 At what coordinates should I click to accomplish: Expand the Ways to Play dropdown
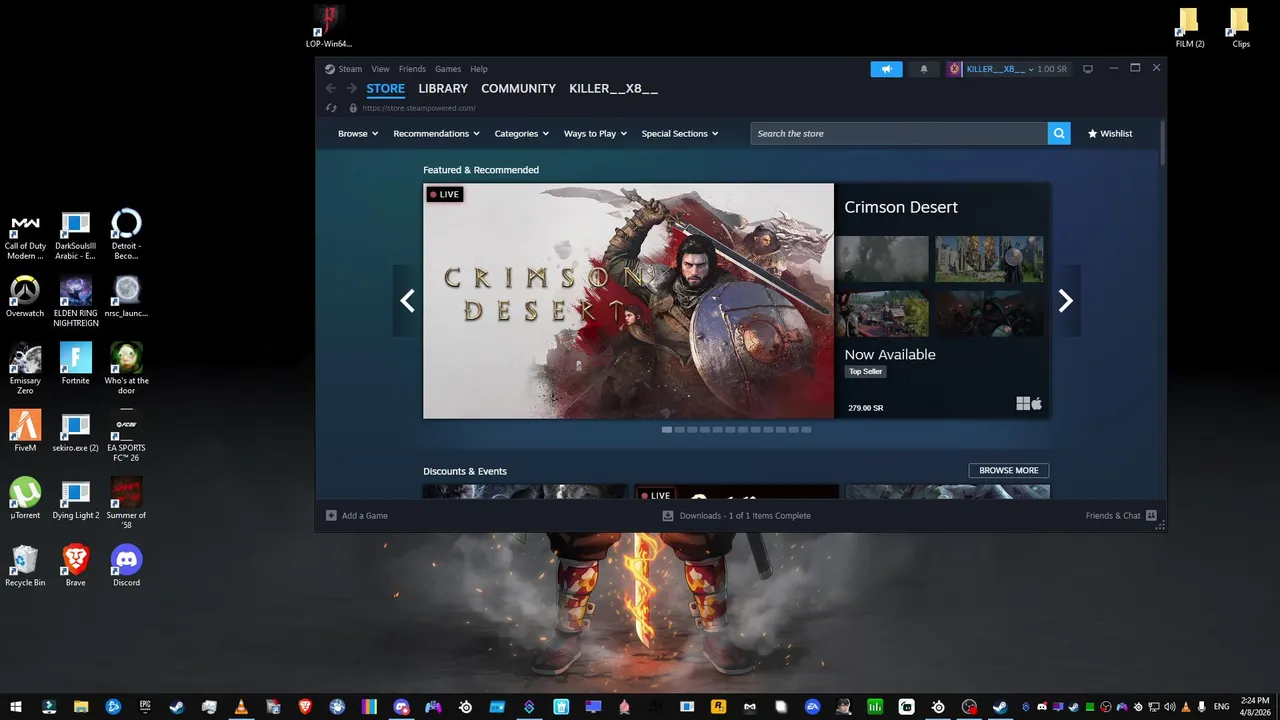(596, 134)
